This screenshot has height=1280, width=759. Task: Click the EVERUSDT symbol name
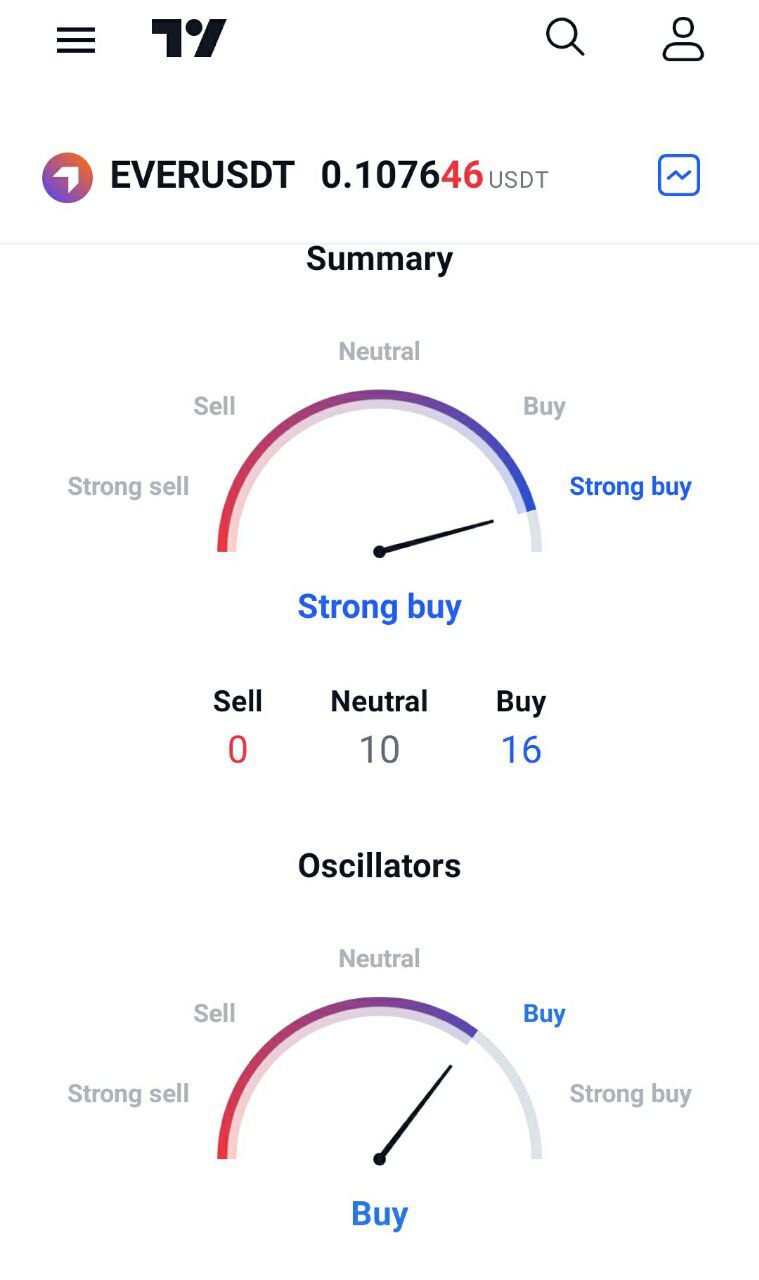202,176
